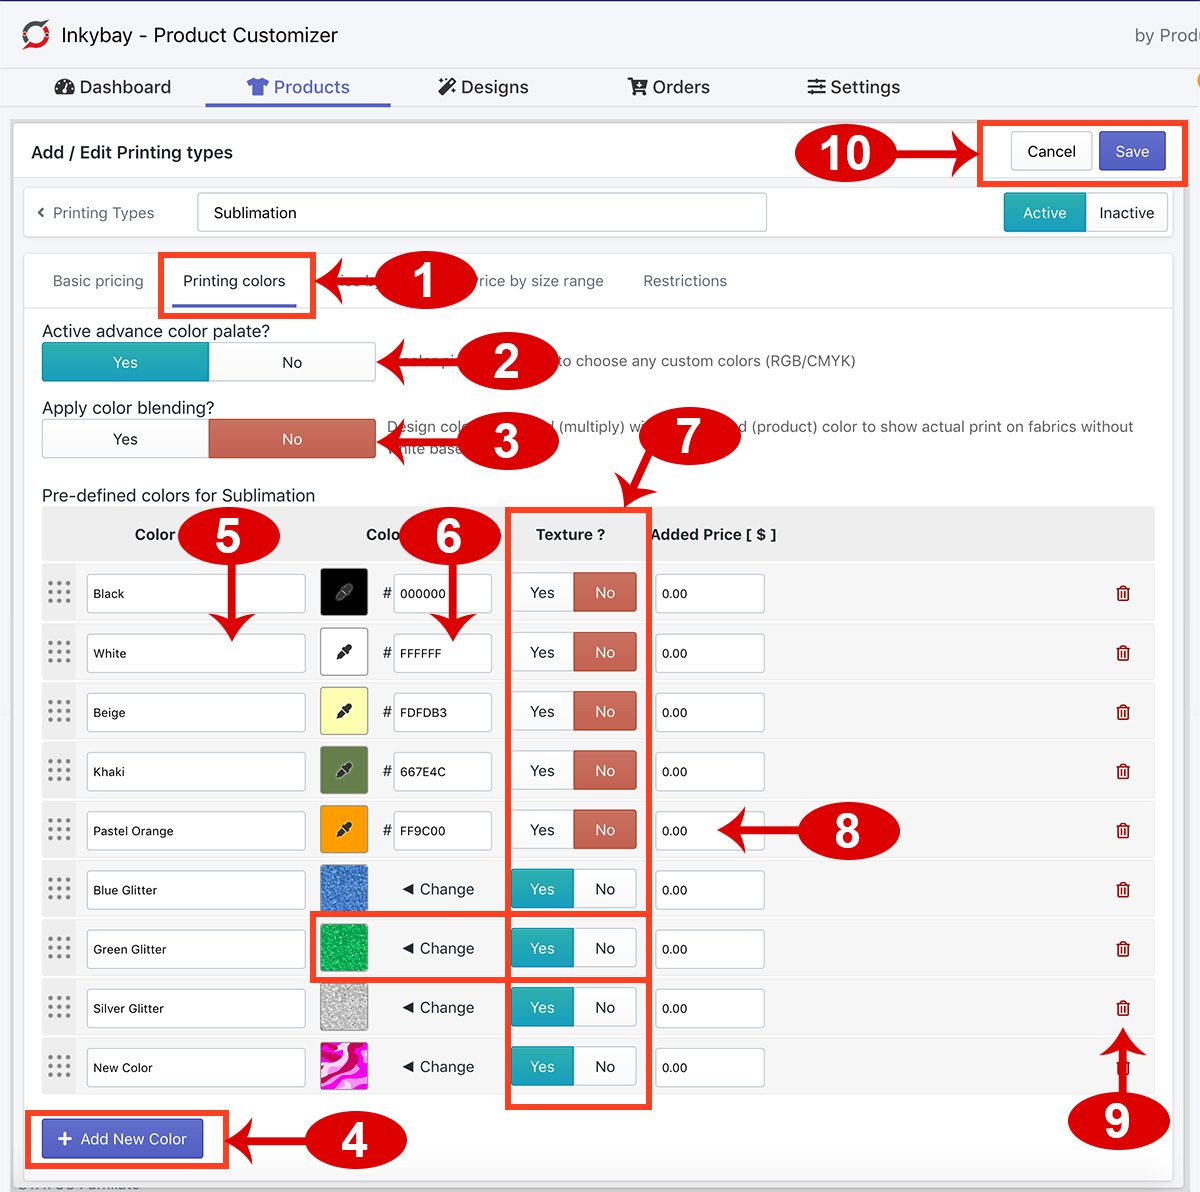The image size is (1200, 1192).
Task: Open the Dashboard with the compass icon
Action: (62, 87)
